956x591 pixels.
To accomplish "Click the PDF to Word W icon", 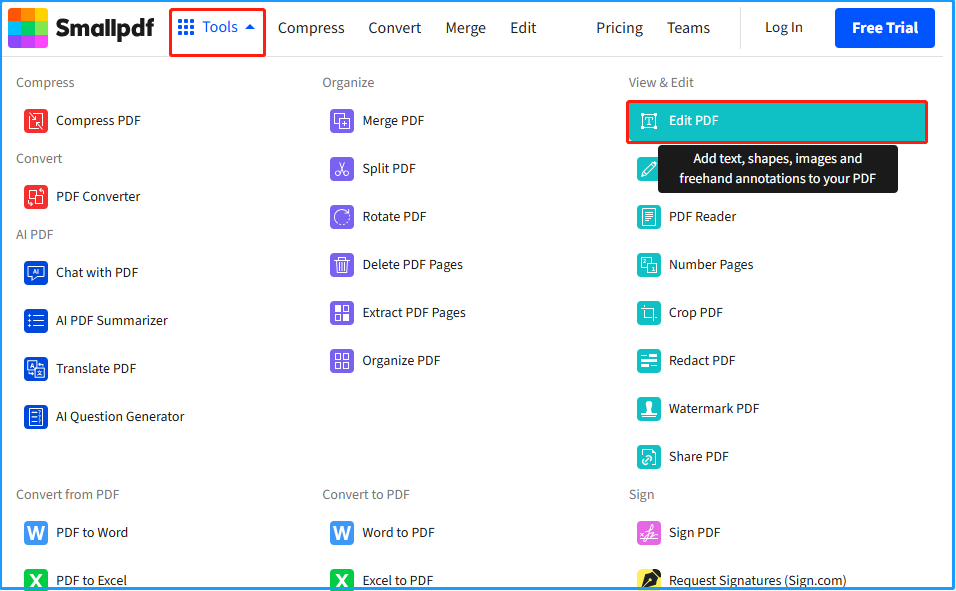I will 36,532.
